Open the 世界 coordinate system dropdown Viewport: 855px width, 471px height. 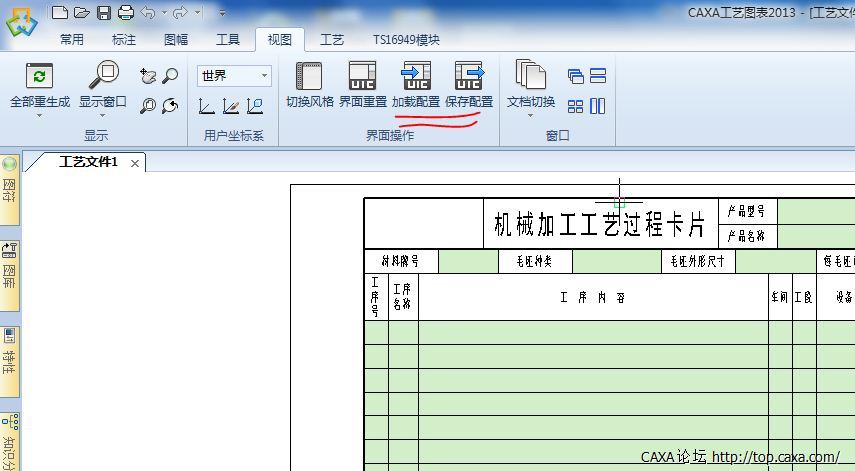(x=264, y=76)
